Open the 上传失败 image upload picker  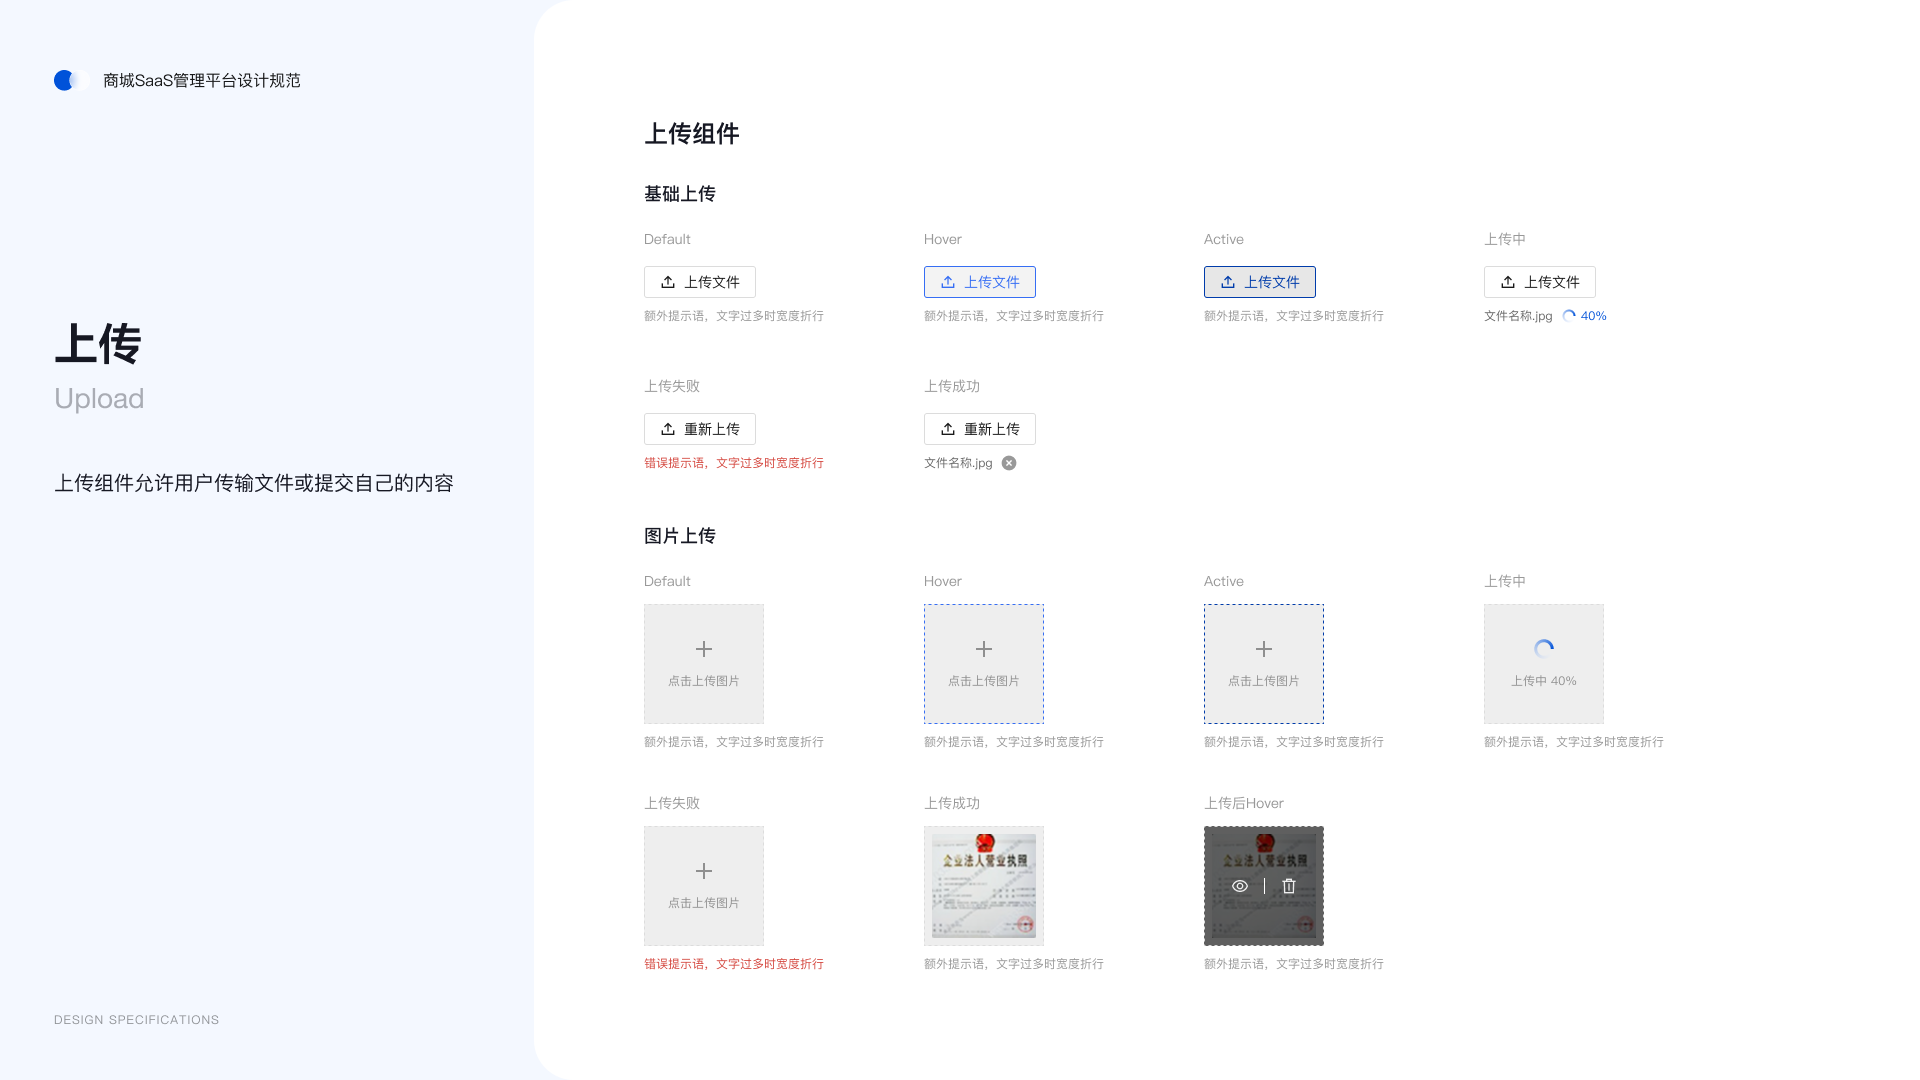coord(703,885)
